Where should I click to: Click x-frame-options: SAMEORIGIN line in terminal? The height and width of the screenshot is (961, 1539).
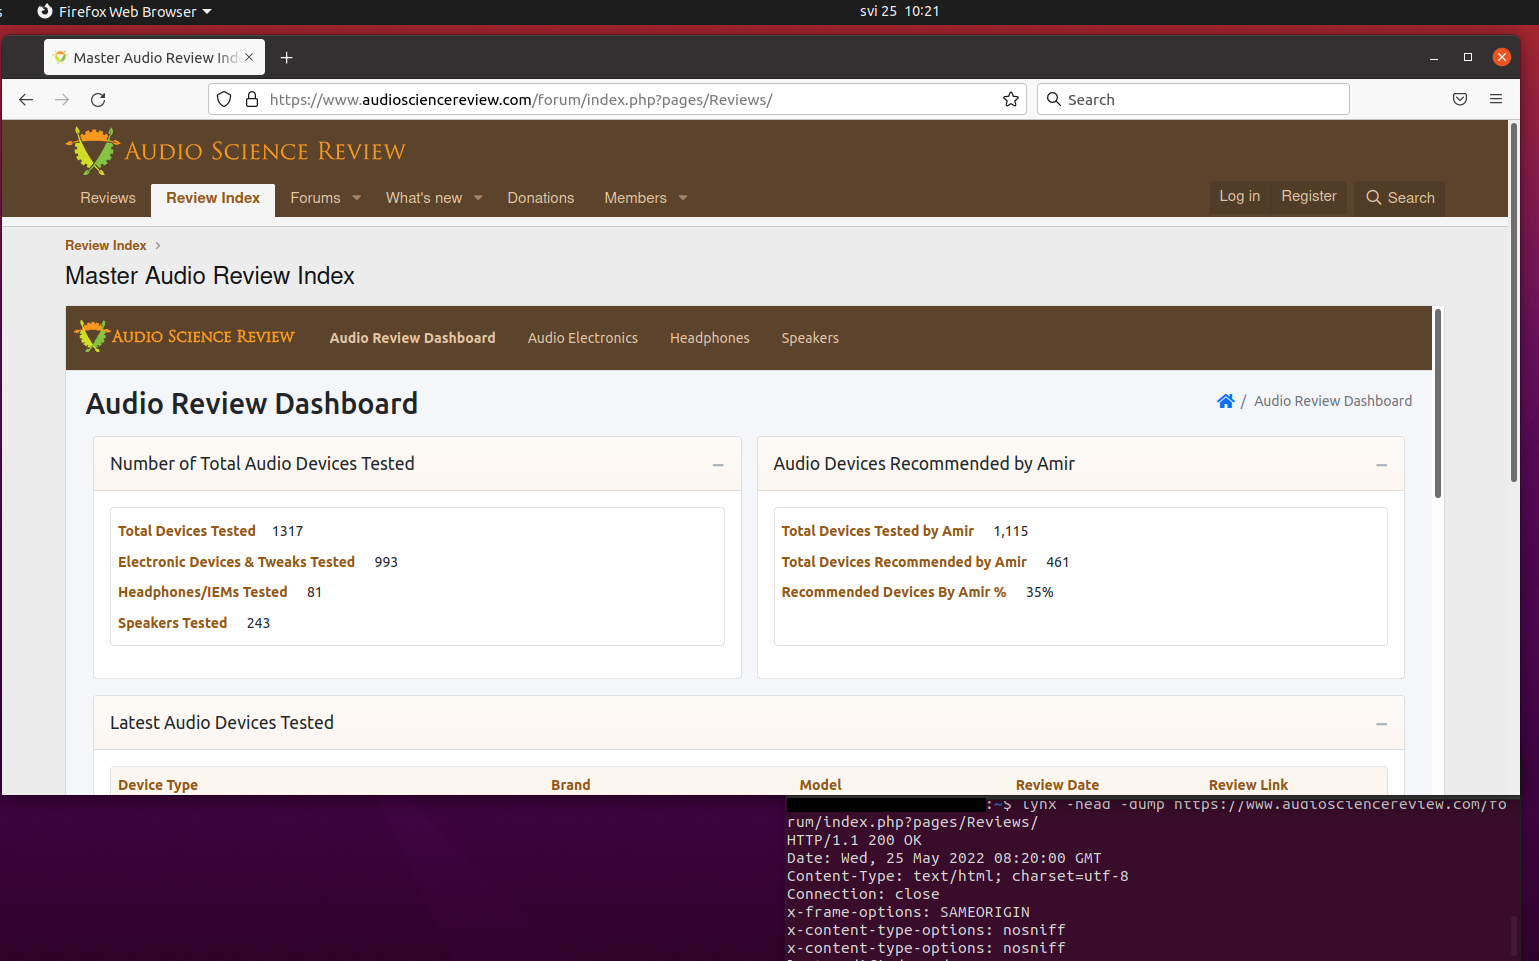coord(908,913)
